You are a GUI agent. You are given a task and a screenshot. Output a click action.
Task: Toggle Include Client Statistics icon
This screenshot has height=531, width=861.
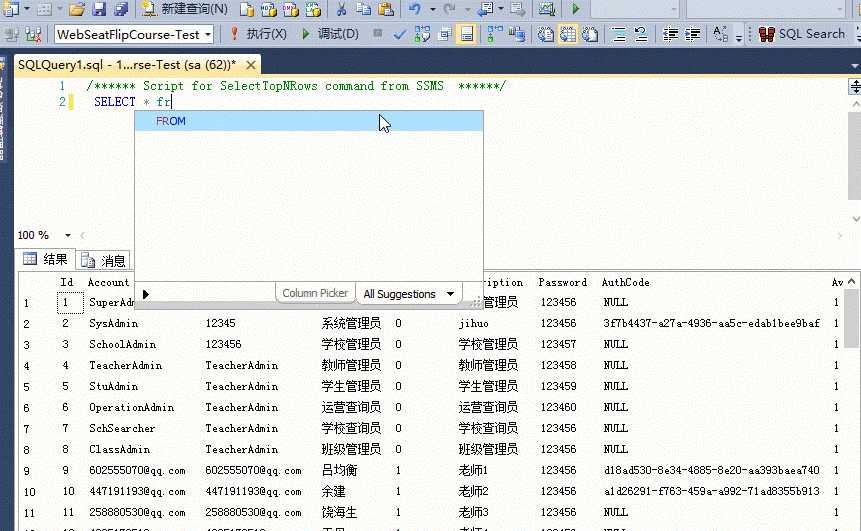(517, 35)
